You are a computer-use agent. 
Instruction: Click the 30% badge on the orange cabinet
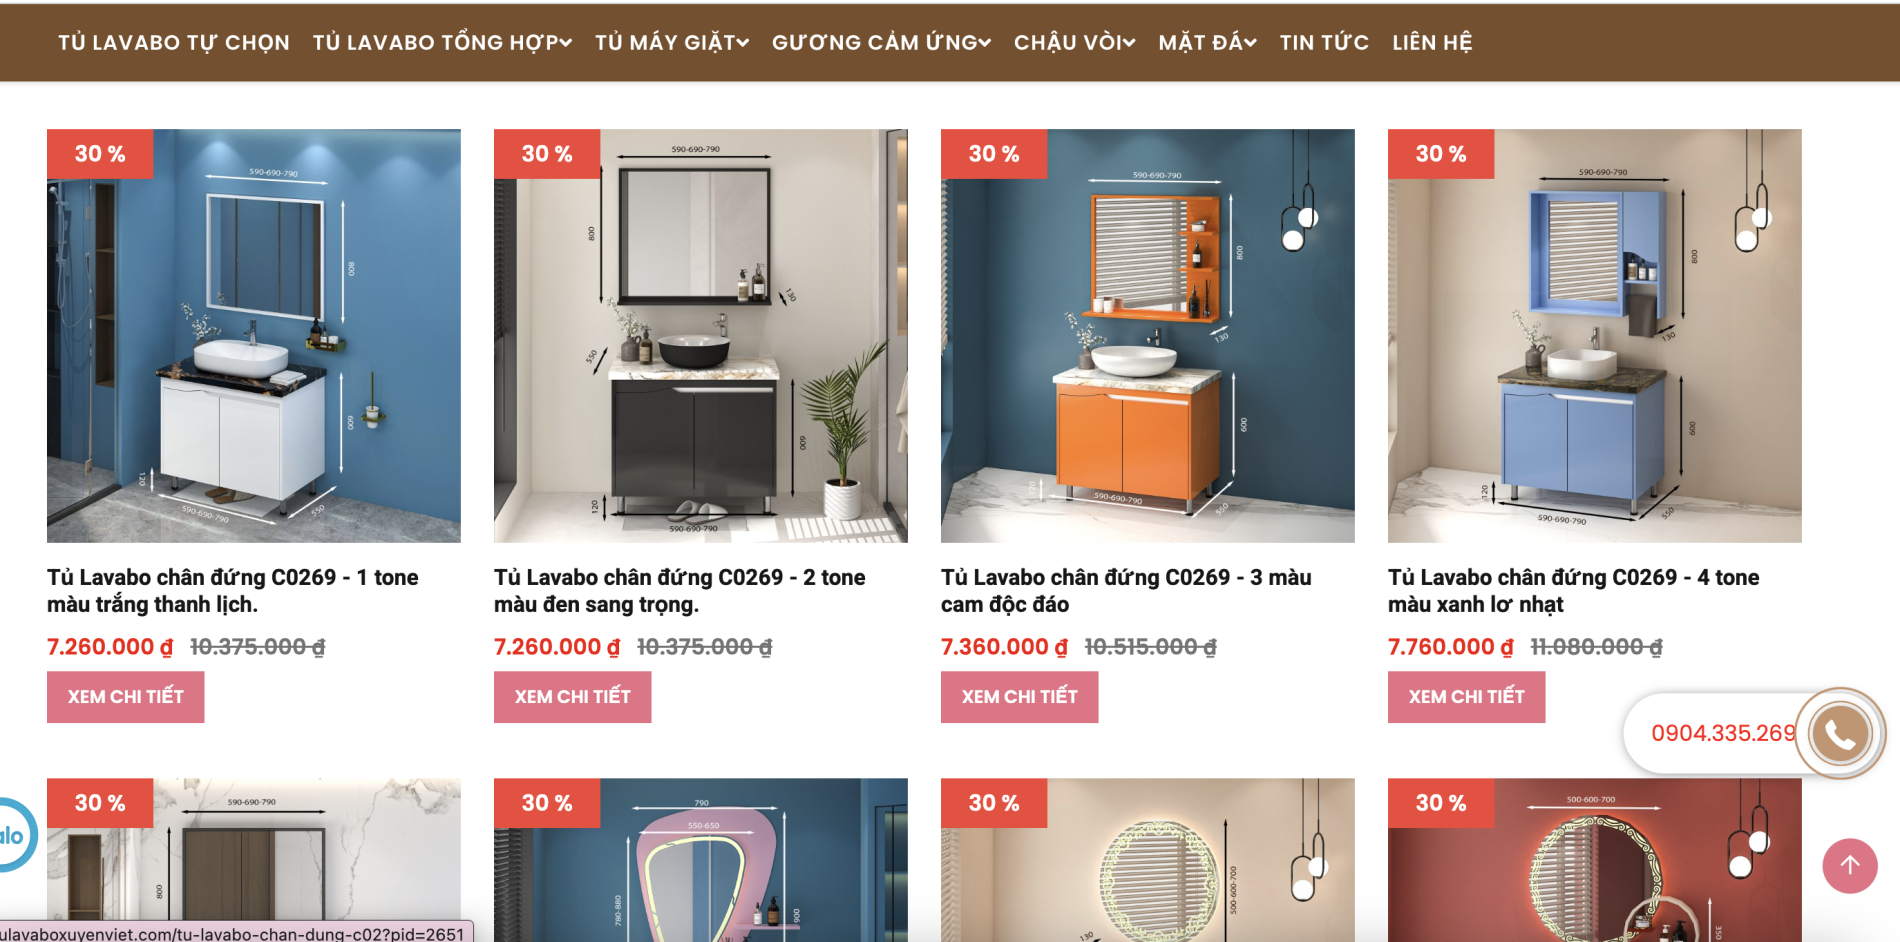coord(994,154)
